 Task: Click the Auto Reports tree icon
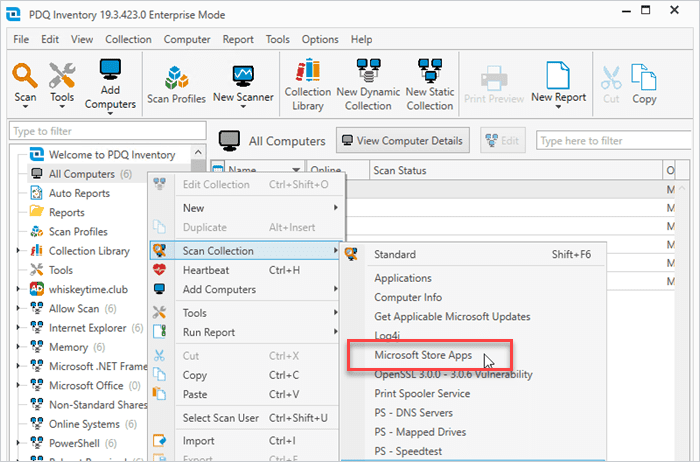pos(36,193)
